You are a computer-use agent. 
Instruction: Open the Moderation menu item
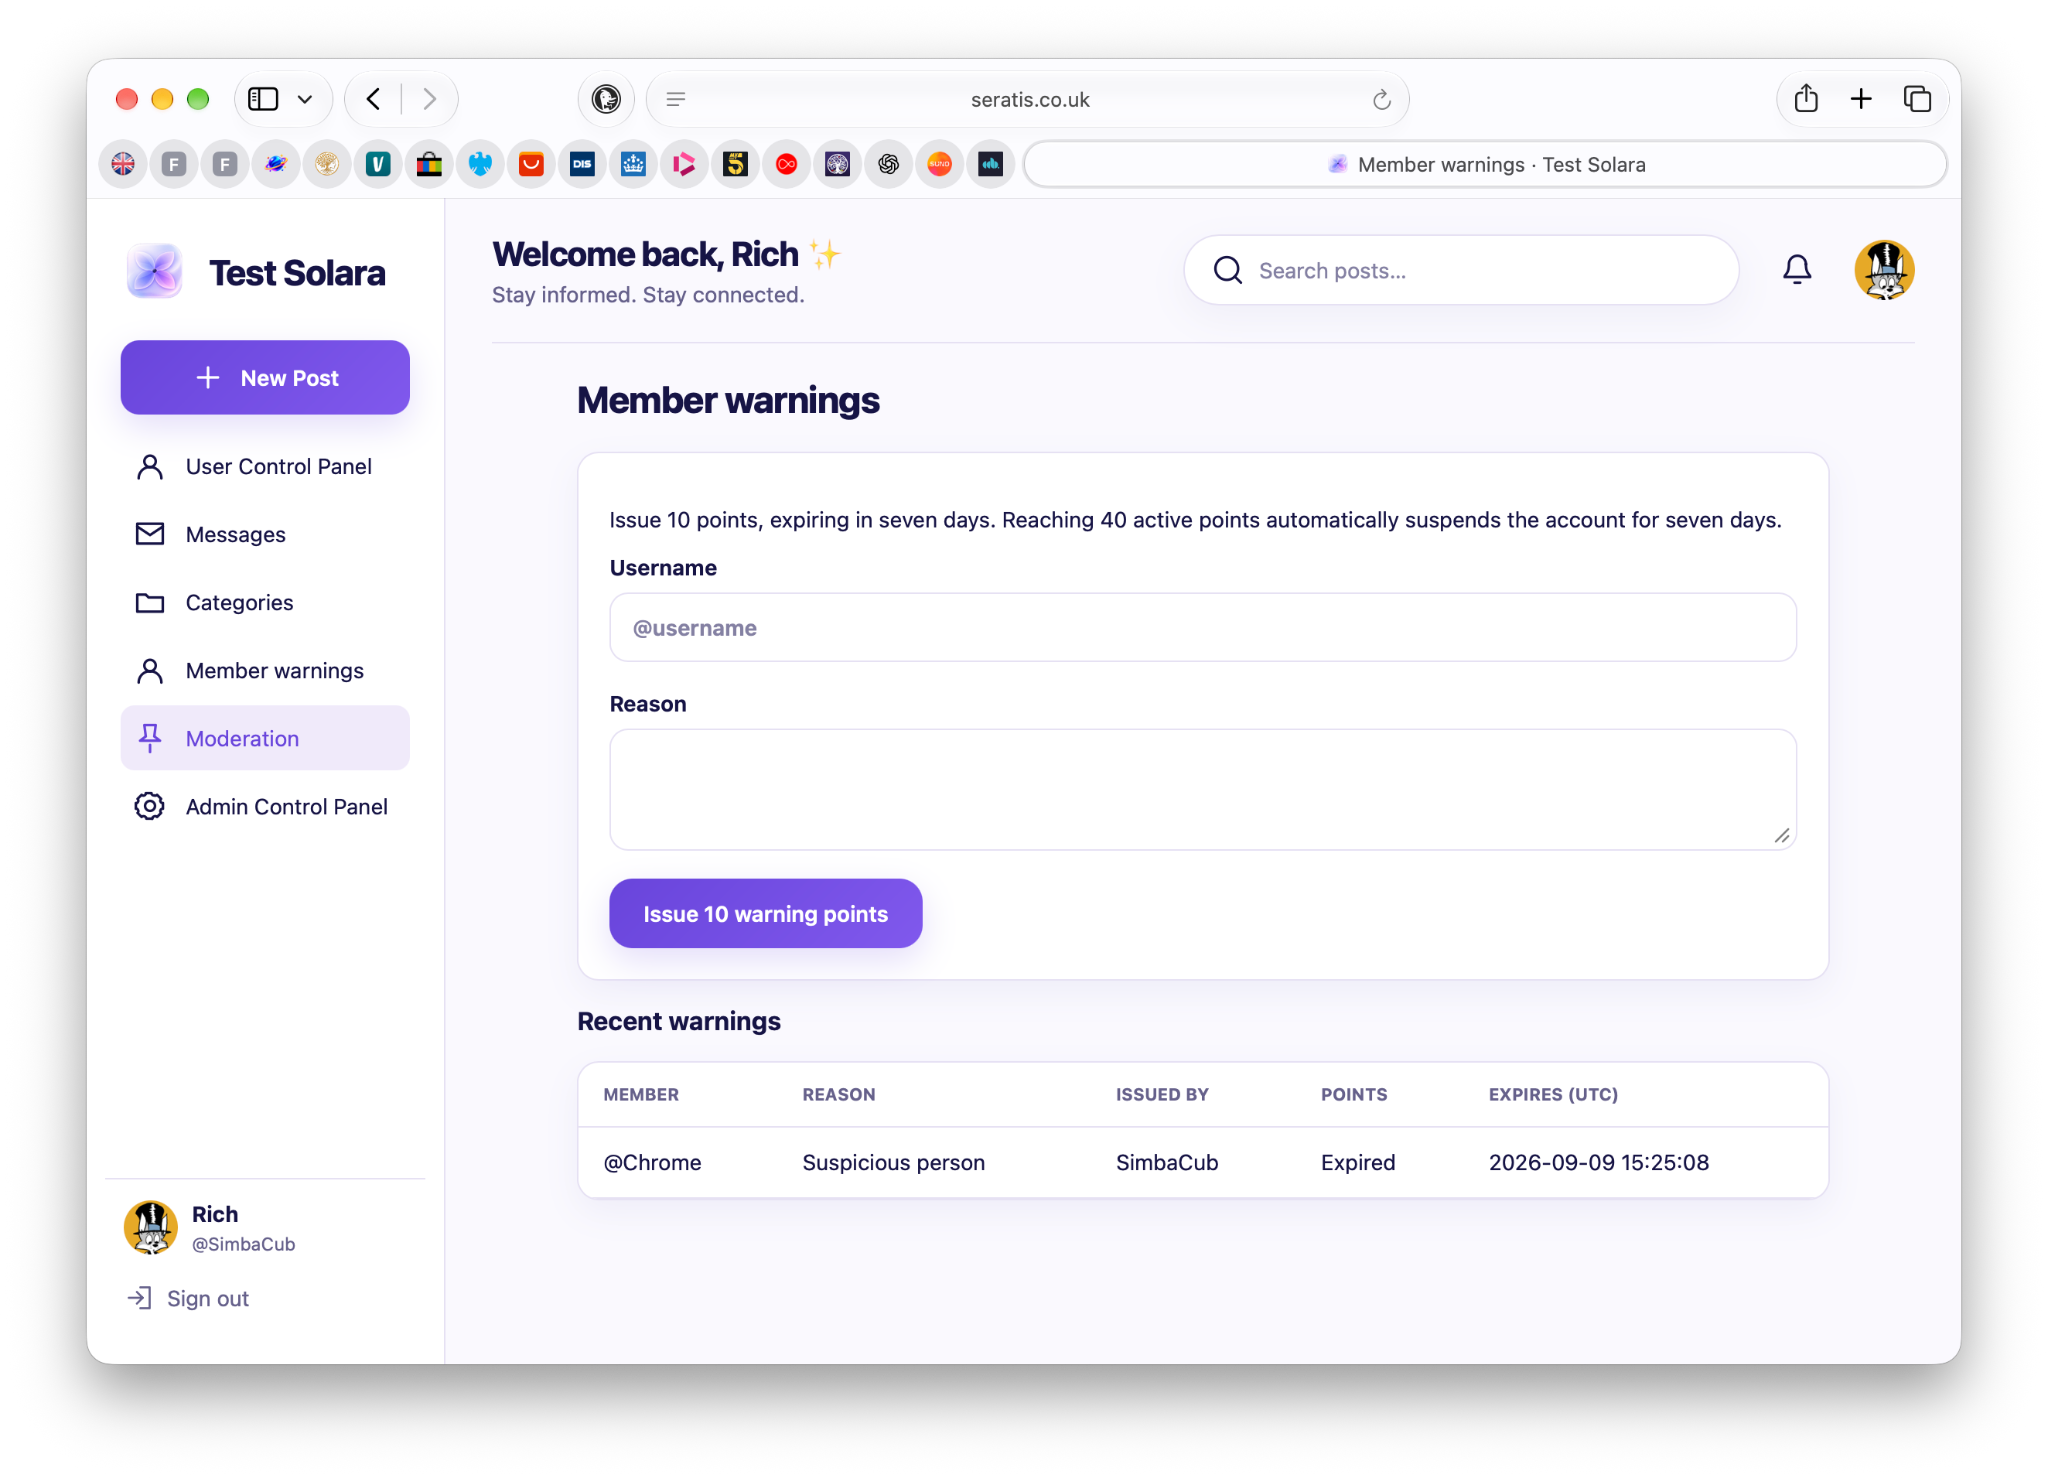[x=265, y=738]
